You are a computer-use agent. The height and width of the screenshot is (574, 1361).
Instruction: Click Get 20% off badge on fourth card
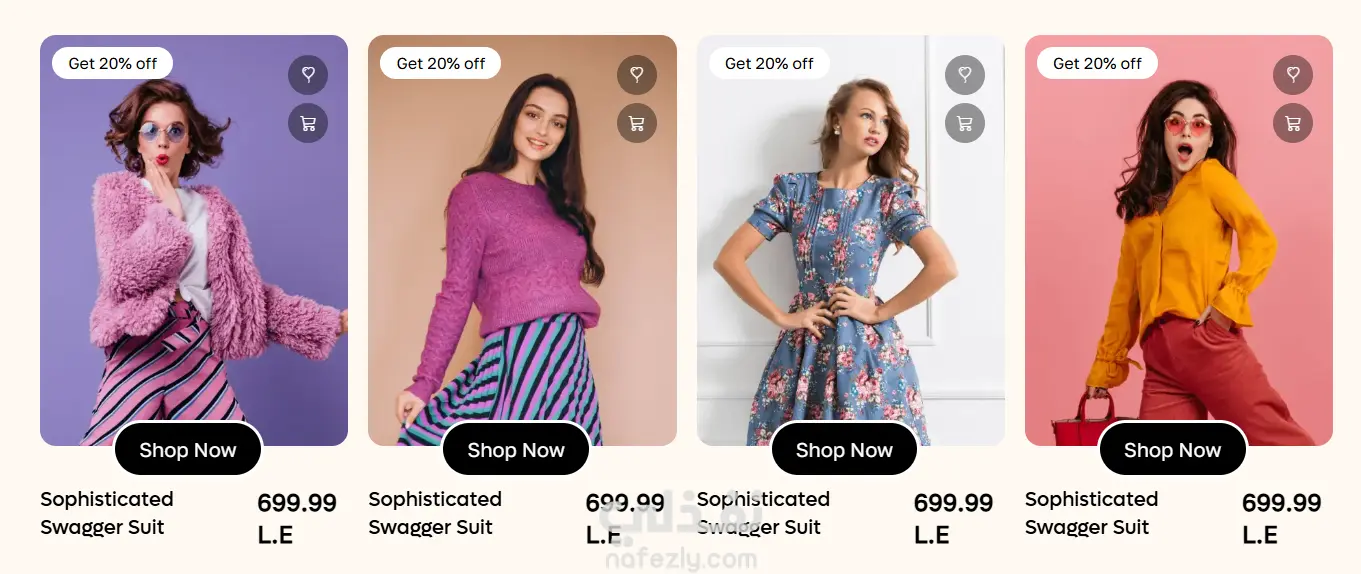tap(1097, 63)
